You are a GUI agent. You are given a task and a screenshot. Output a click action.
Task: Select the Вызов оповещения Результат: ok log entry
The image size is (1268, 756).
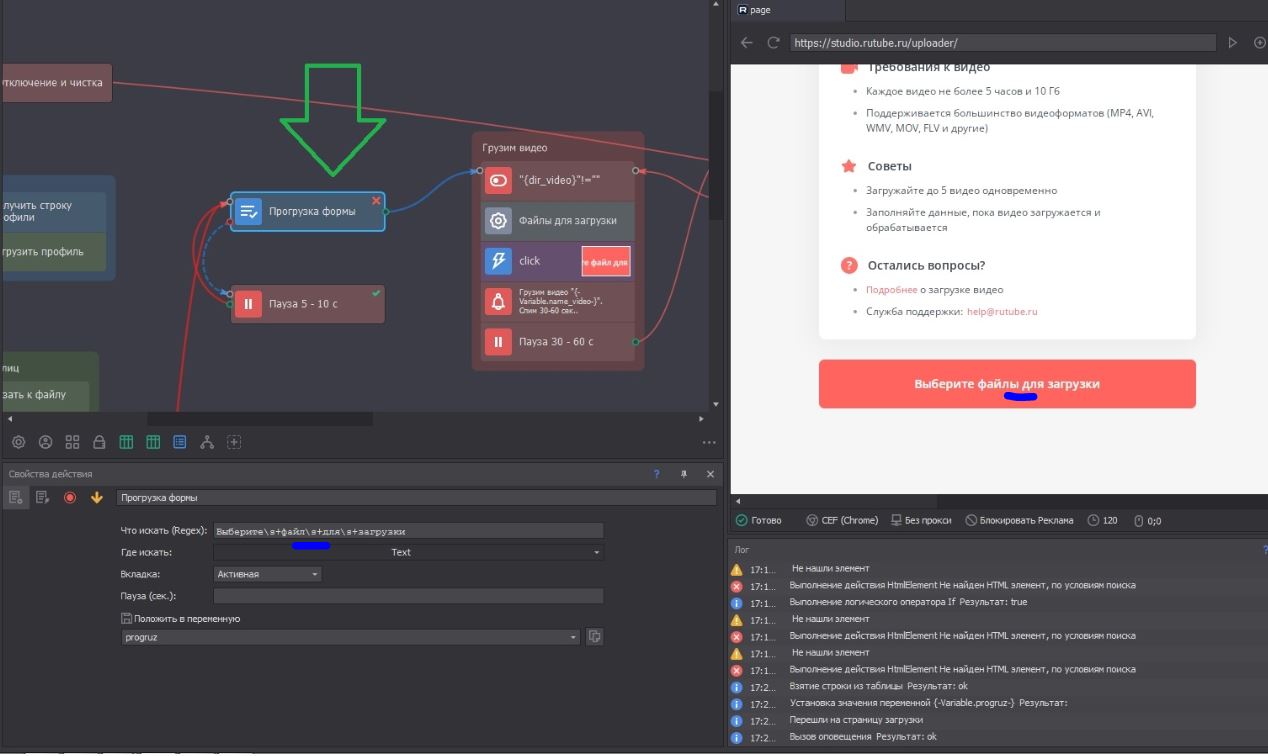point(998,737)
